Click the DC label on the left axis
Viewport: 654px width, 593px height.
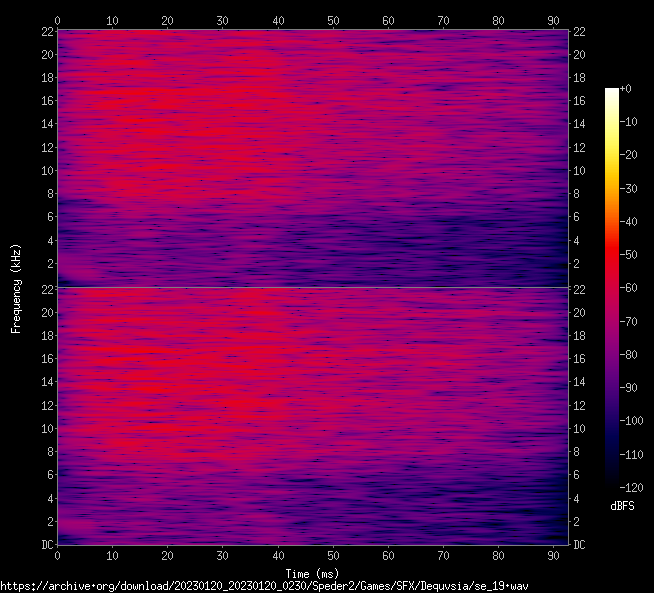pos(46,544)
